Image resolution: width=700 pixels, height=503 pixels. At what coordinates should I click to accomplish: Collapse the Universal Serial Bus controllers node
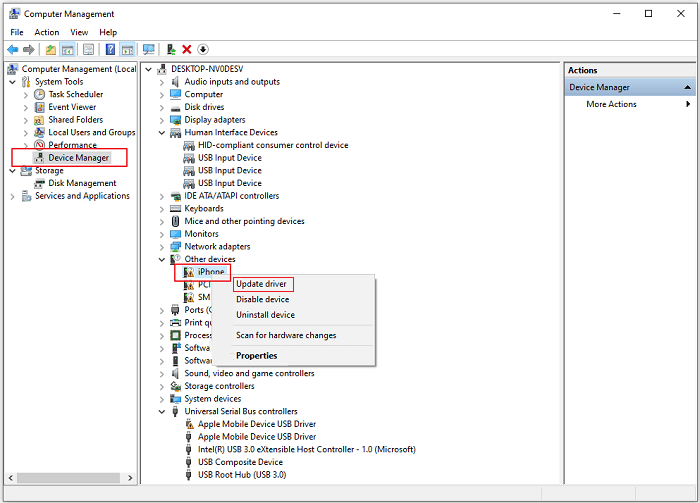[162, 411]
